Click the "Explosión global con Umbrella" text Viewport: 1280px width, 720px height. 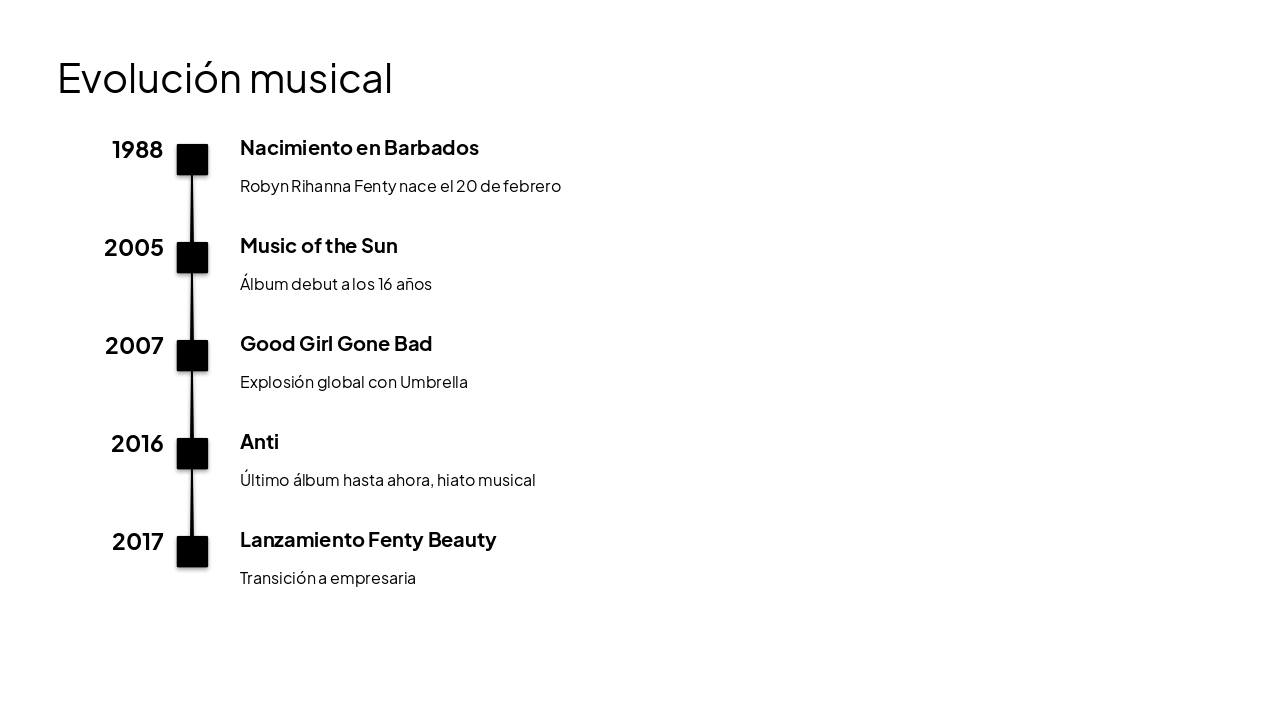click(354, 382)
